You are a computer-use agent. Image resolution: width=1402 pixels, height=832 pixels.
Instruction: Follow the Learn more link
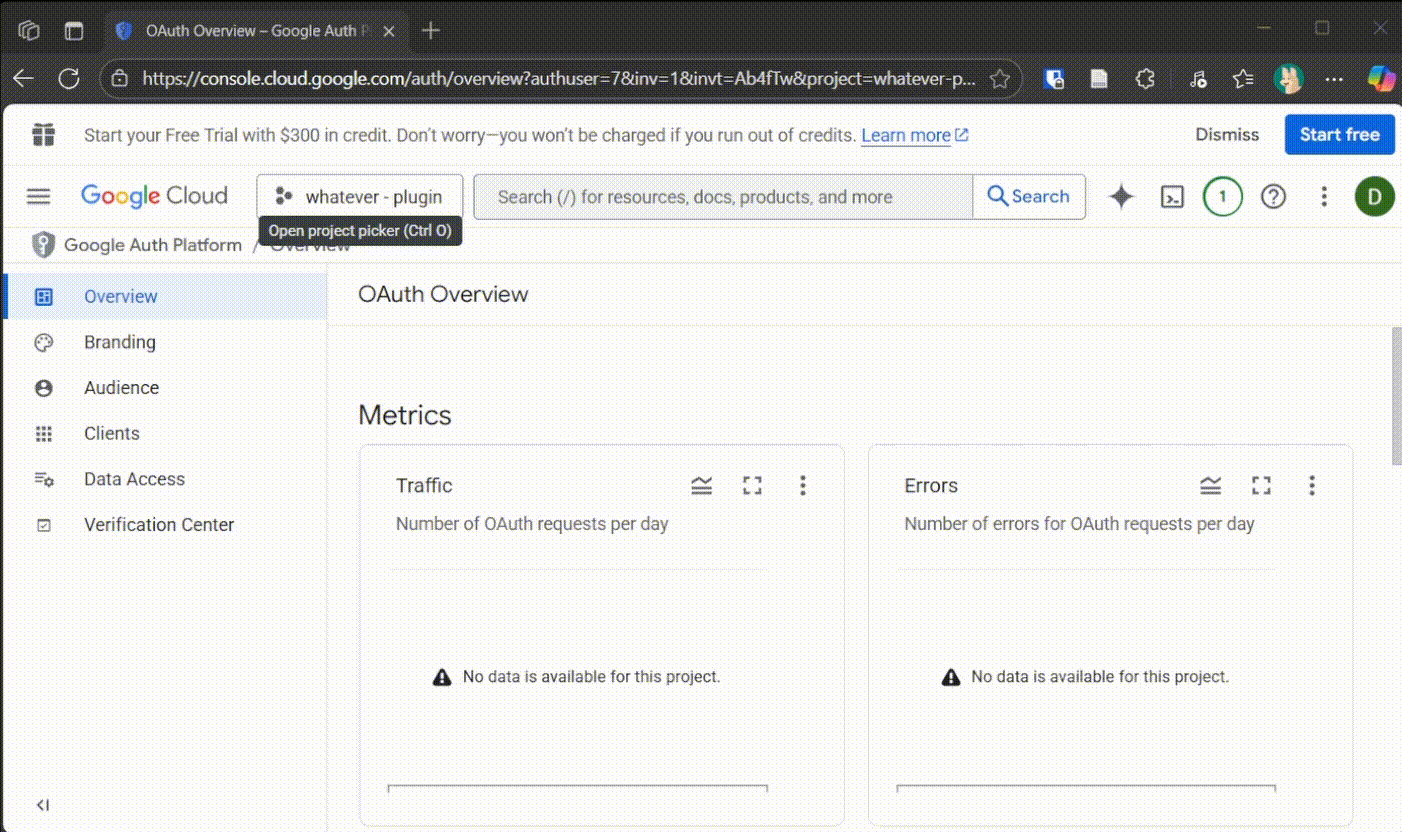(914, 135)
